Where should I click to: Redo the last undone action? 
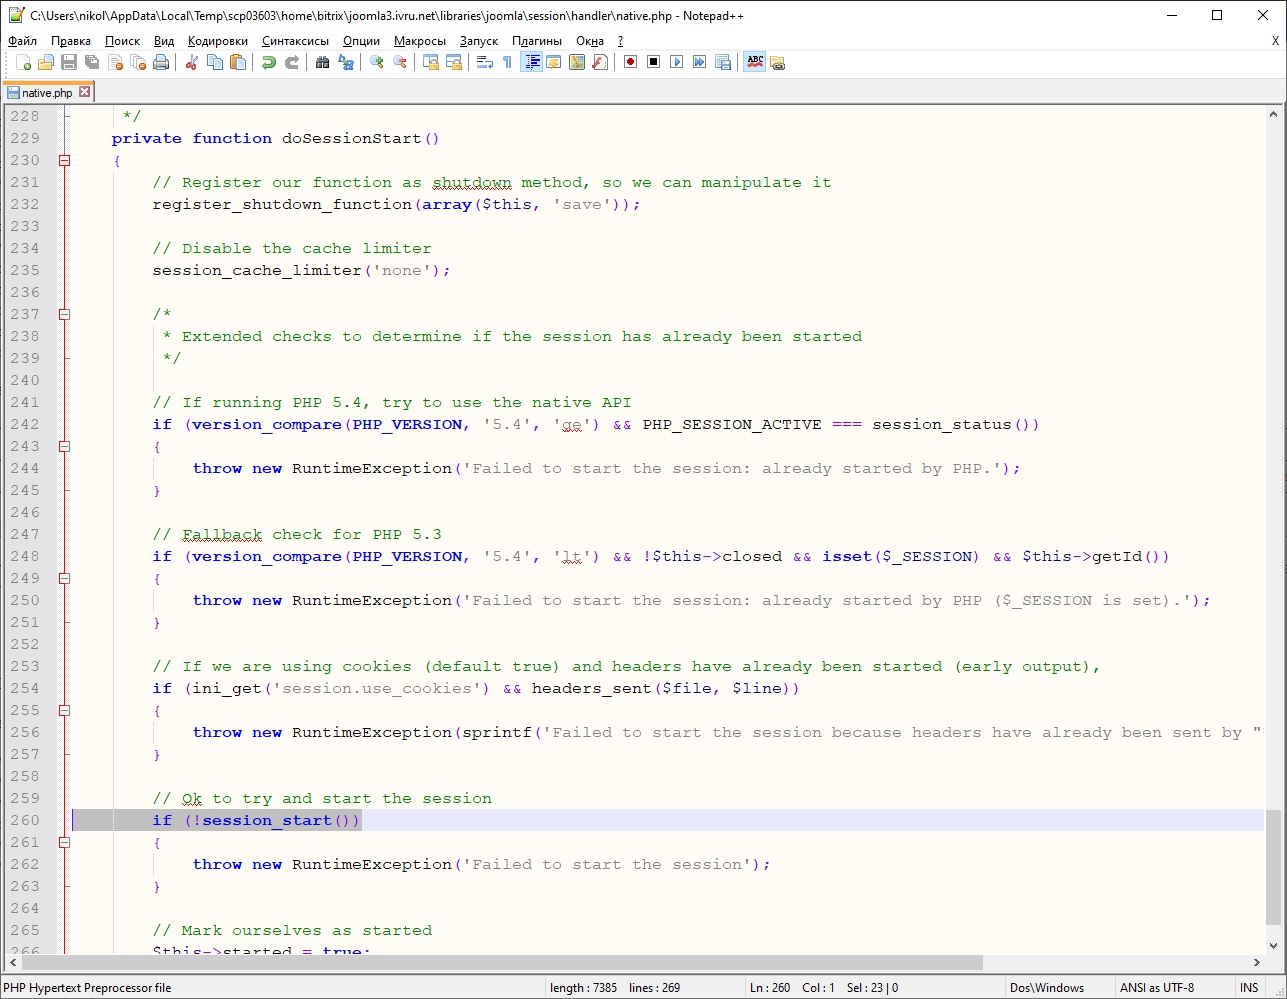point(292,62)
